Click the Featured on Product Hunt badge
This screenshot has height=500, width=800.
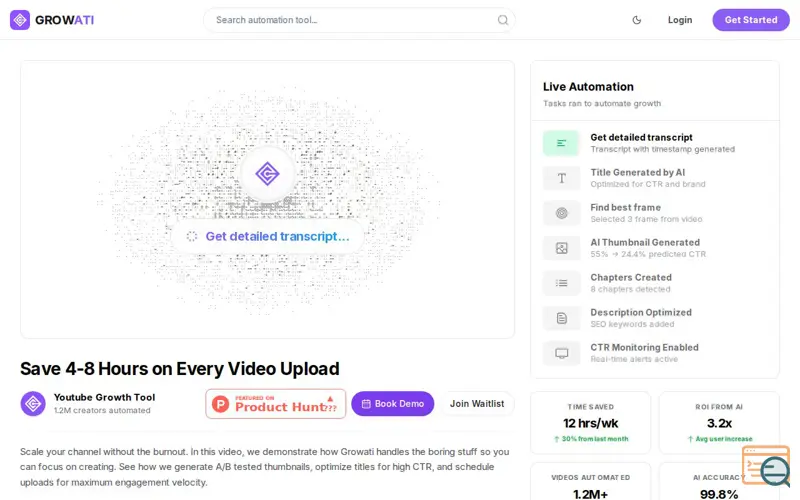click(276, 404)
